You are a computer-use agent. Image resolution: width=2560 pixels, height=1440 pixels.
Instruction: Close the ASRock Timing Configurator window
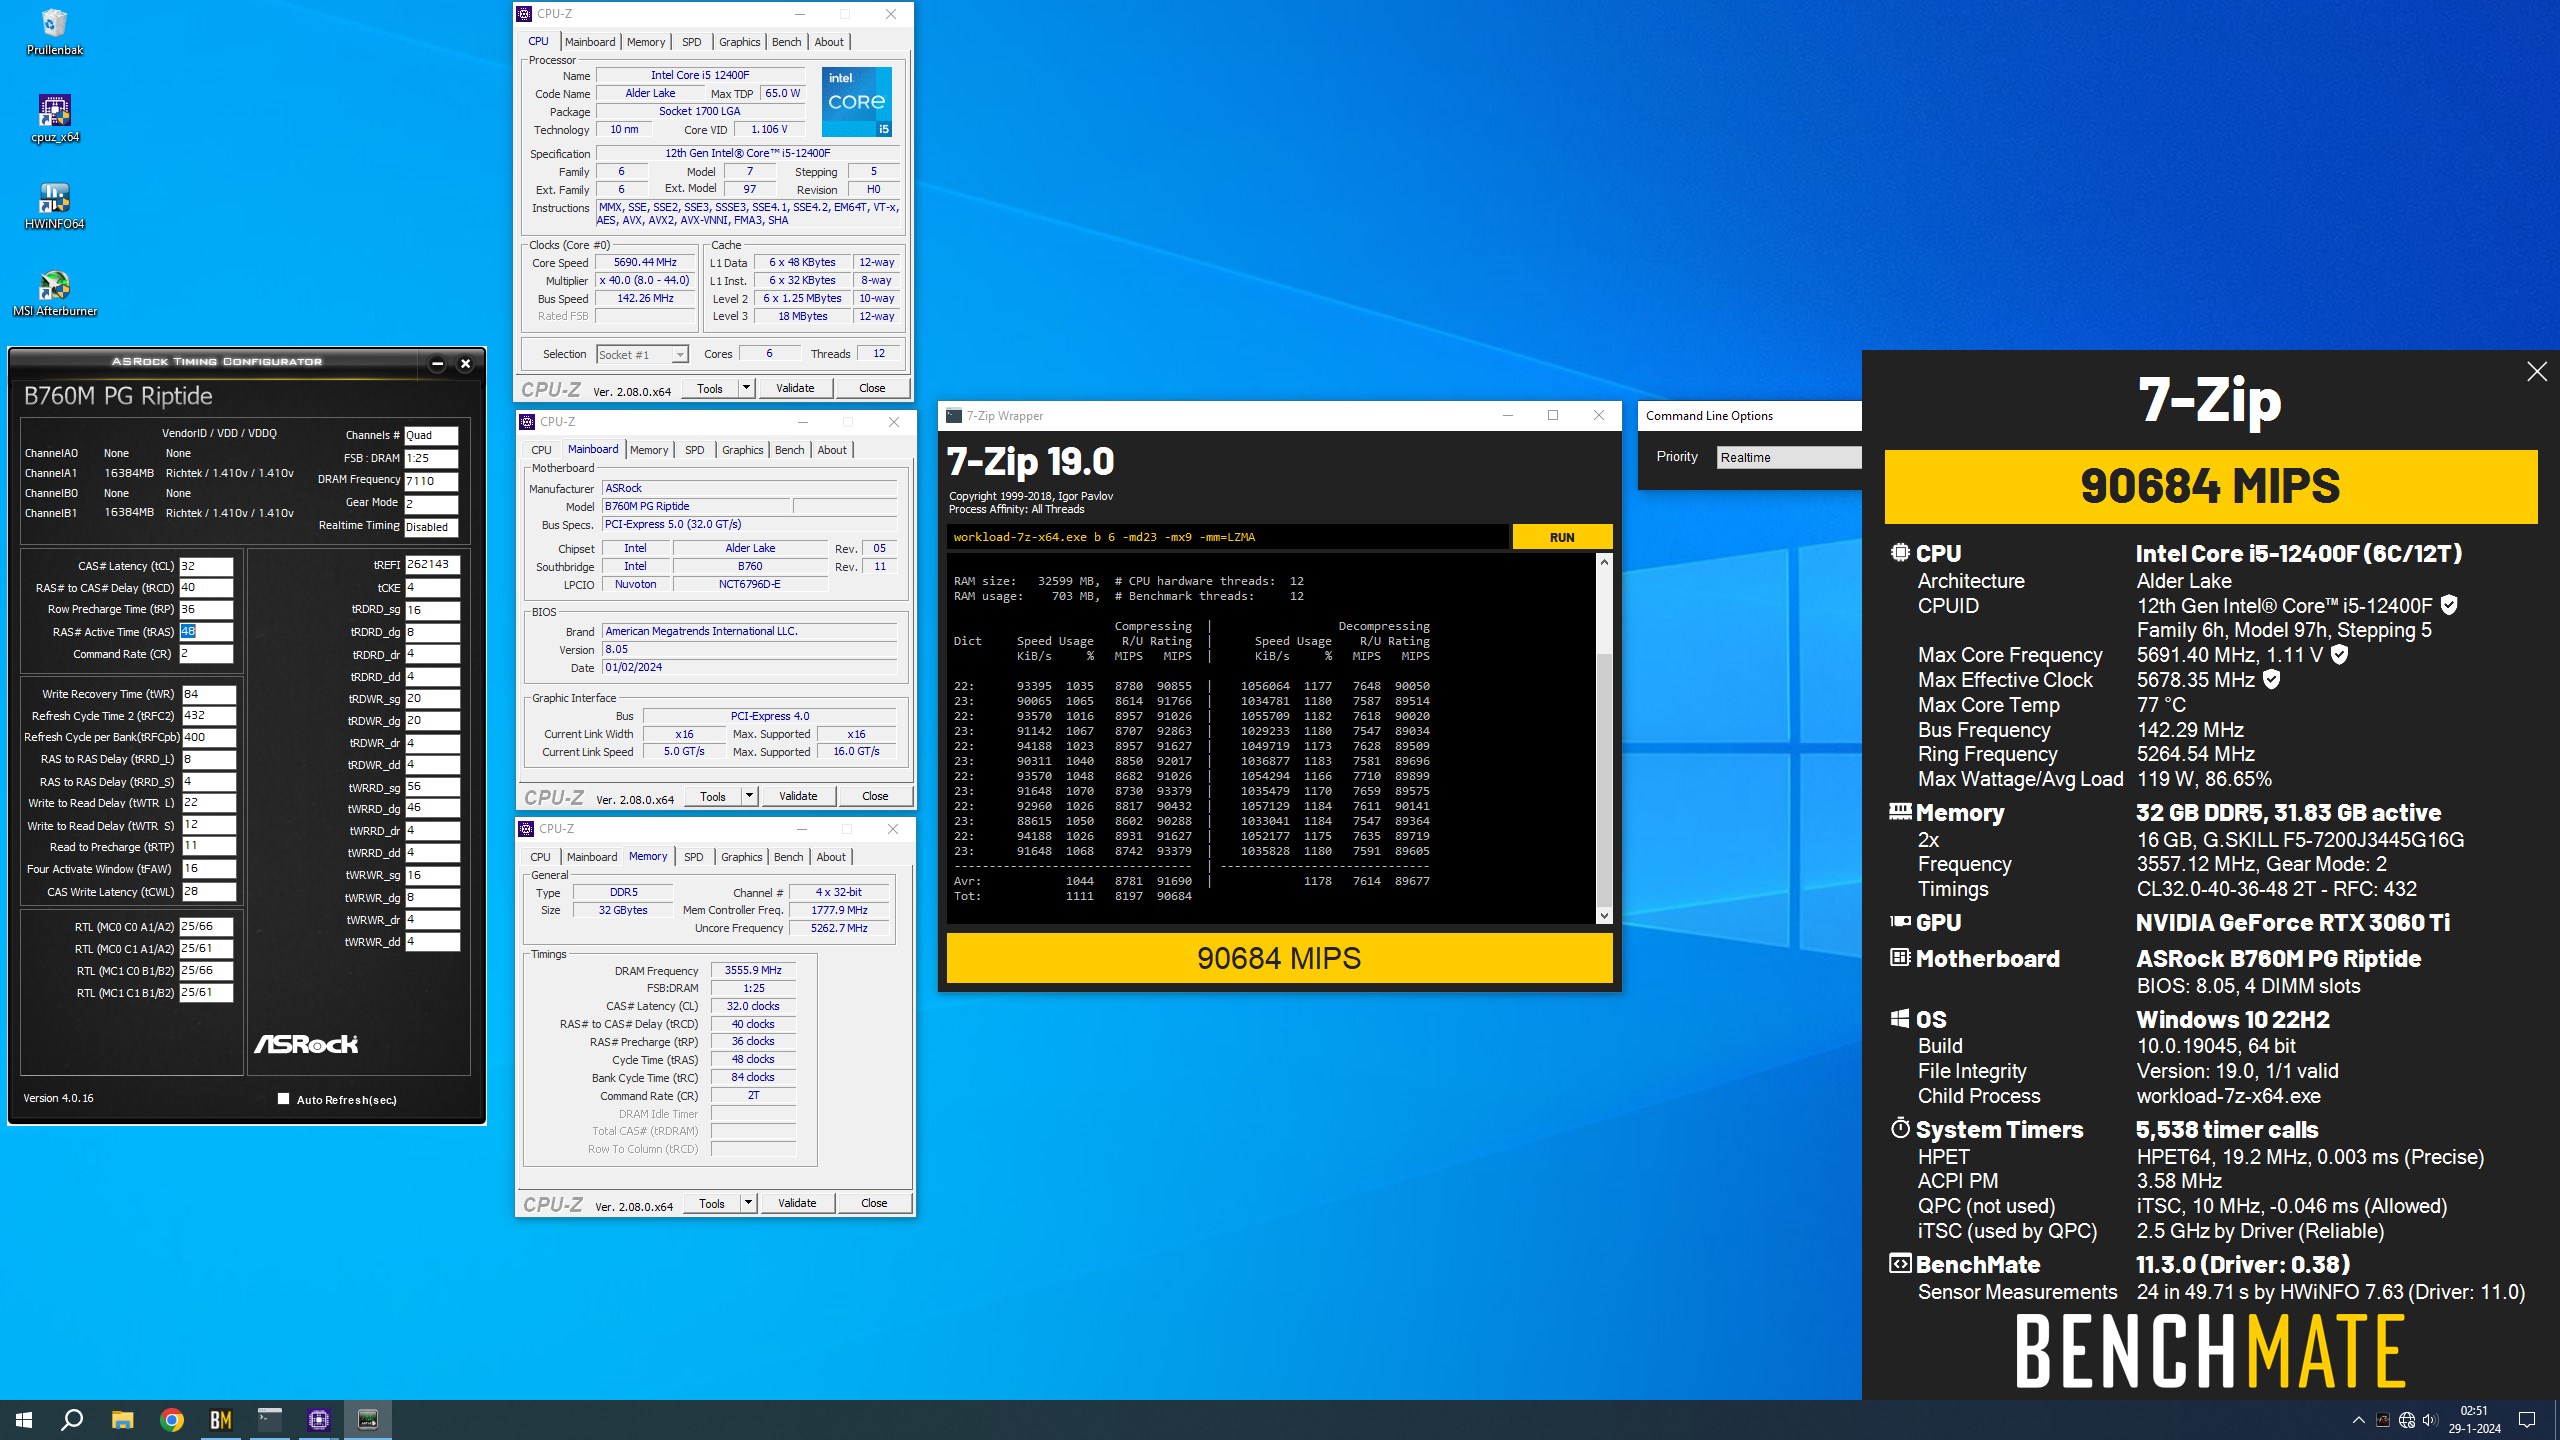[465, 363]
